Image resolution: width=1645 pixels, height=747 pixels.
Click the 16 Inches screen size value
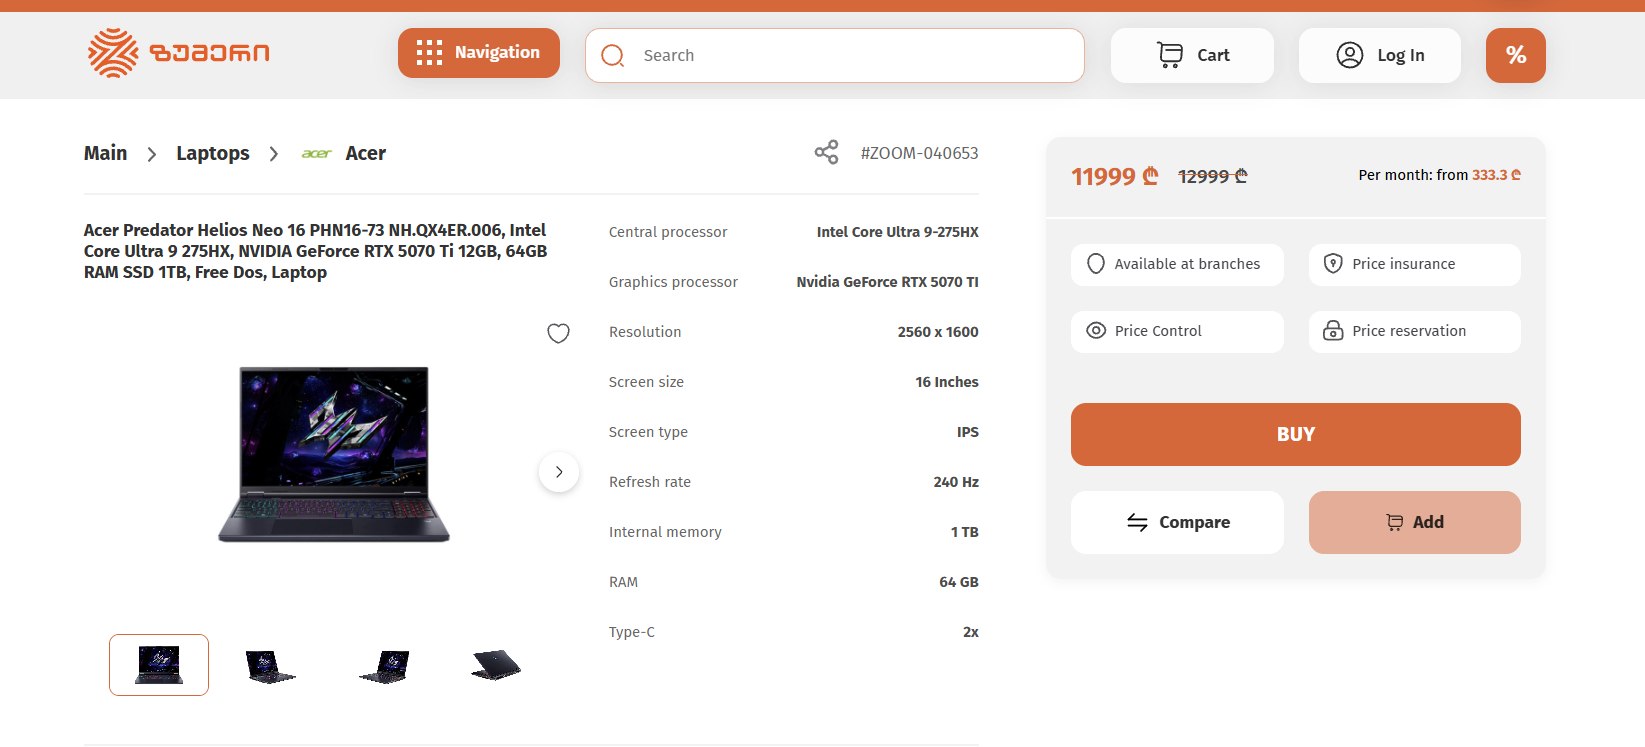point(947,382)
